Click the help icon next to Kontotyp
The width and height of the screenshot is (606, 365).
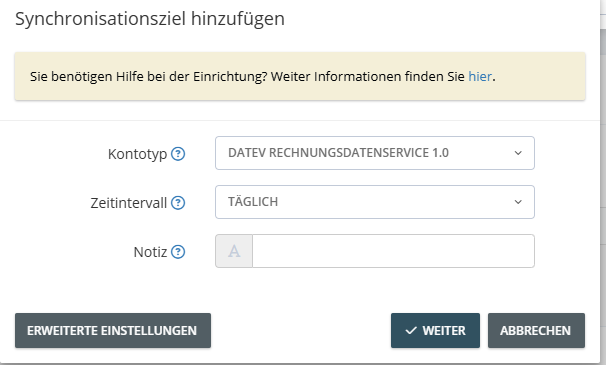point(178,154)
